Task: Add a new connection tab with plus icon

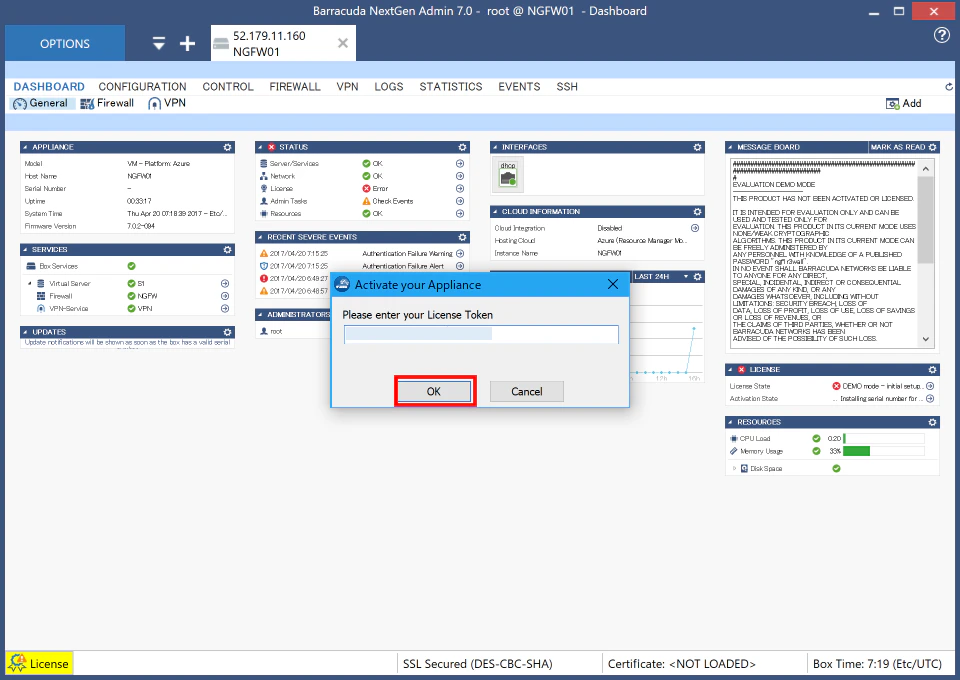Action: point(187,43)
